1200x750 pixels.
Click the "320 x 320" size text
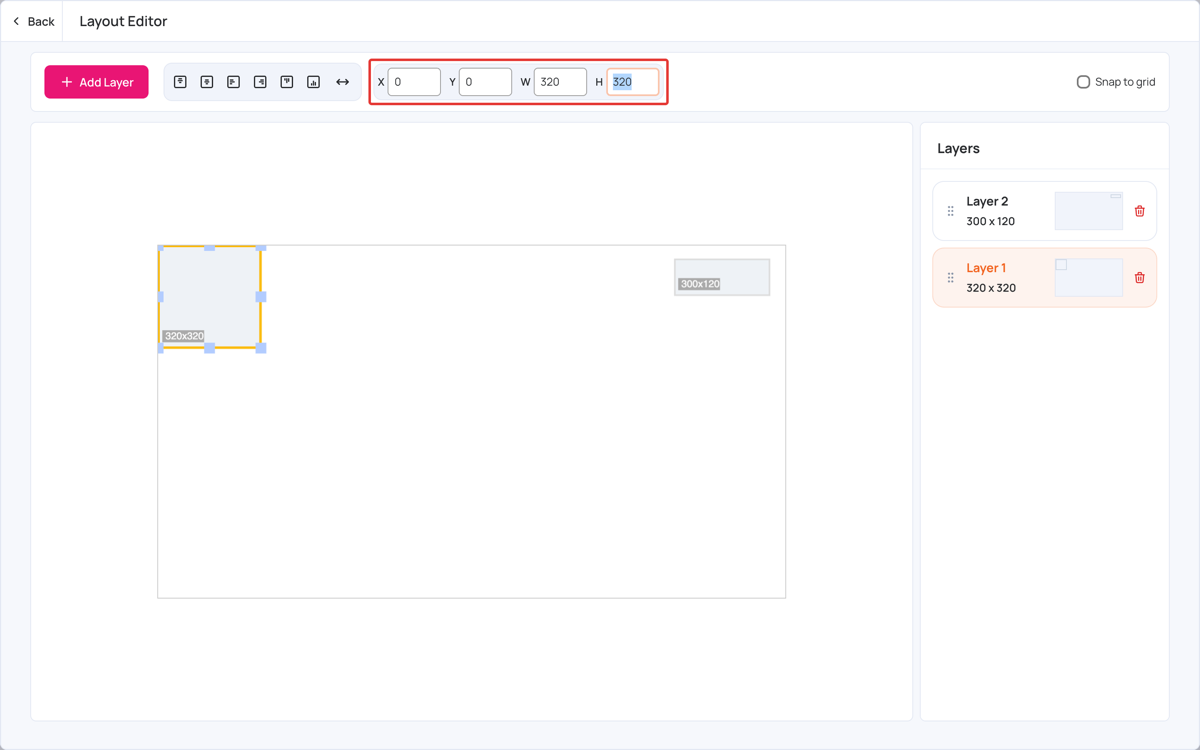[x=991, y=288]
